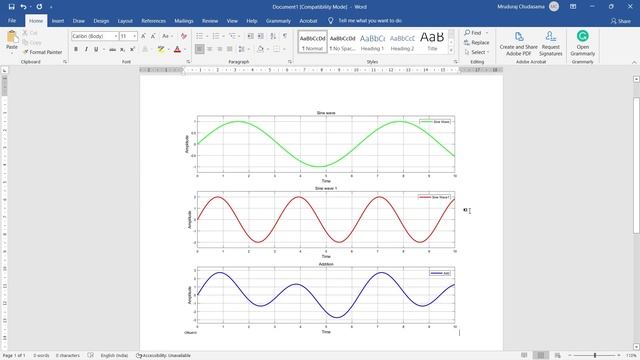
Task: Click red font color button
Action: tap(177, 49)
